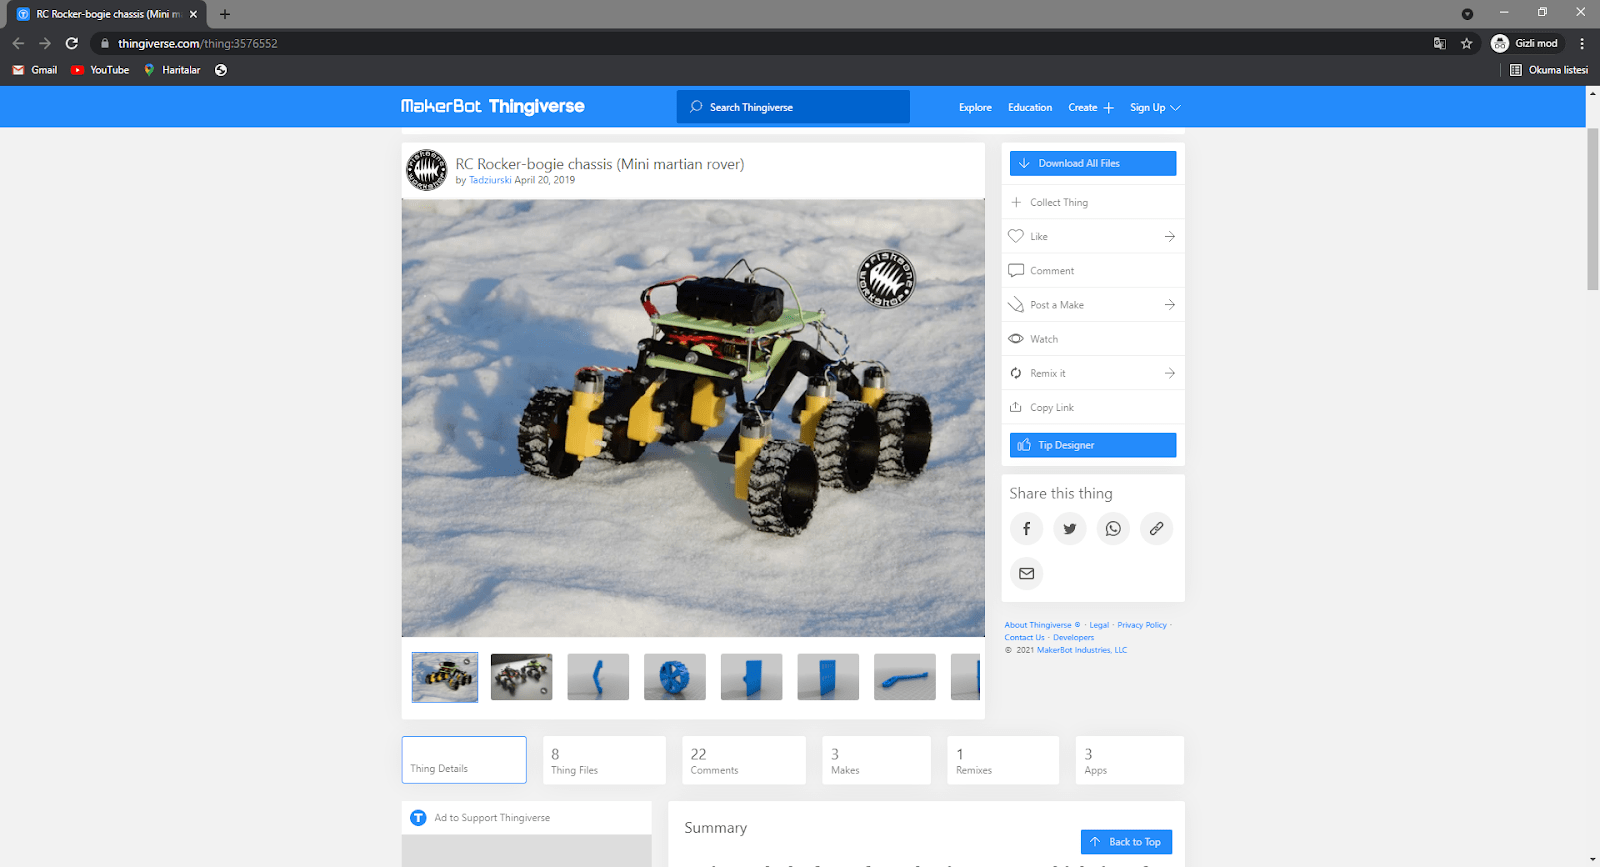
Task: Watch this thing
Action: [1043, 339]
